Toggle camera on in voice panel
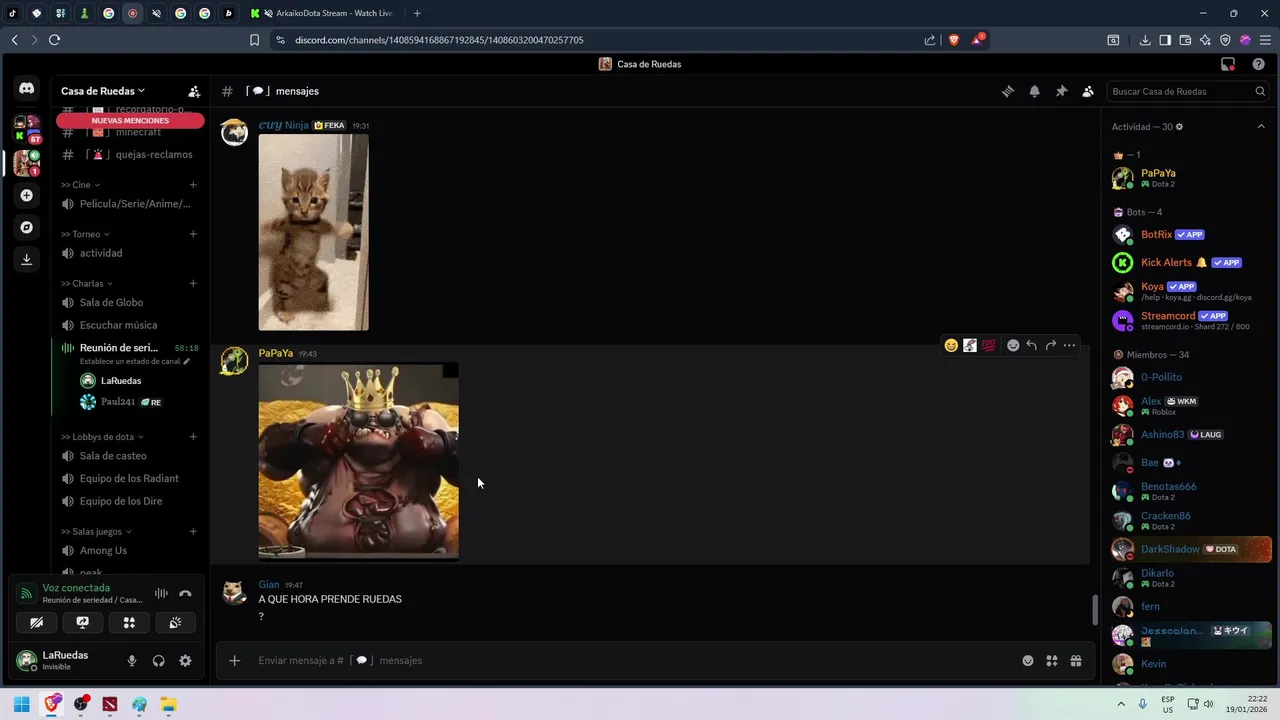 click(x=37, y=623)
